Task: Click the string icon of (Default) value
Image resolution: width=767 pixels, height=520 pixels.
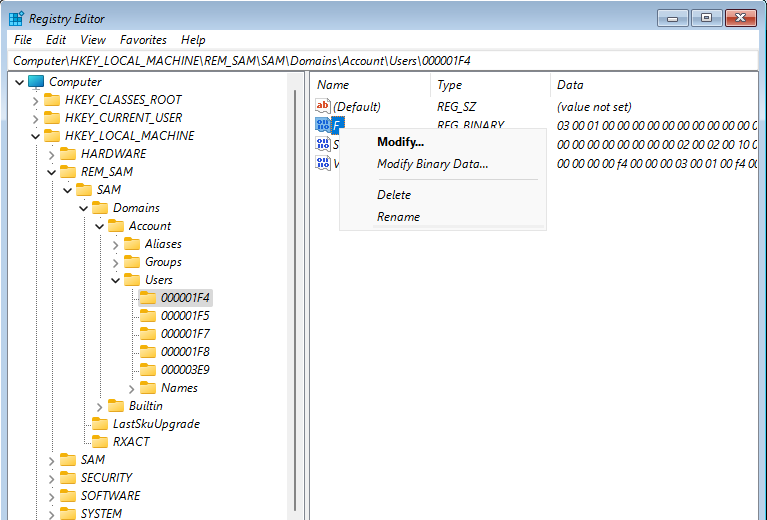Action: pos(323,106)
